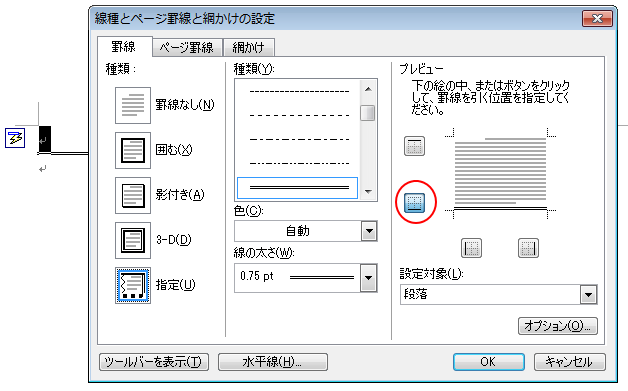The width and height of the screenshot is (628, 391).
Task: Select the 3-D border setting icon
Action: point(133,240)
